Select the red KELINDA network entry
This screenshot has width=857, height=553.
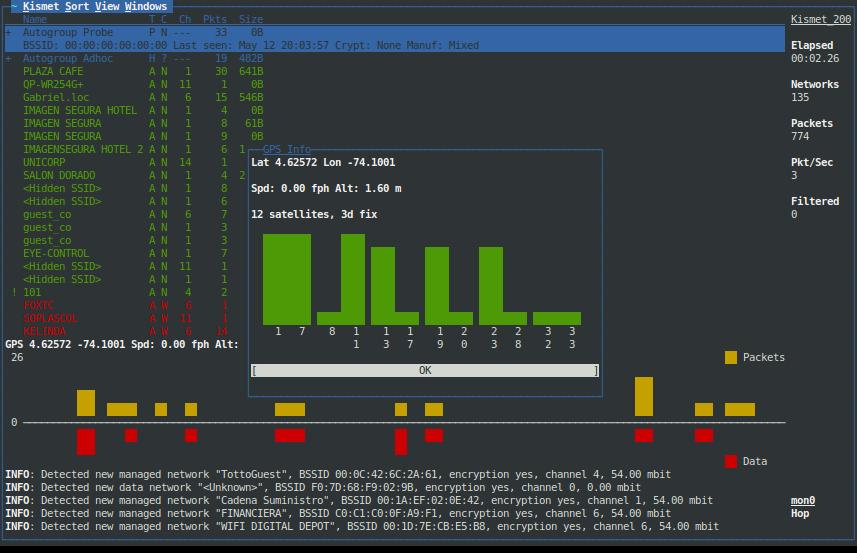pyautogui.click(x=45, y=331)
